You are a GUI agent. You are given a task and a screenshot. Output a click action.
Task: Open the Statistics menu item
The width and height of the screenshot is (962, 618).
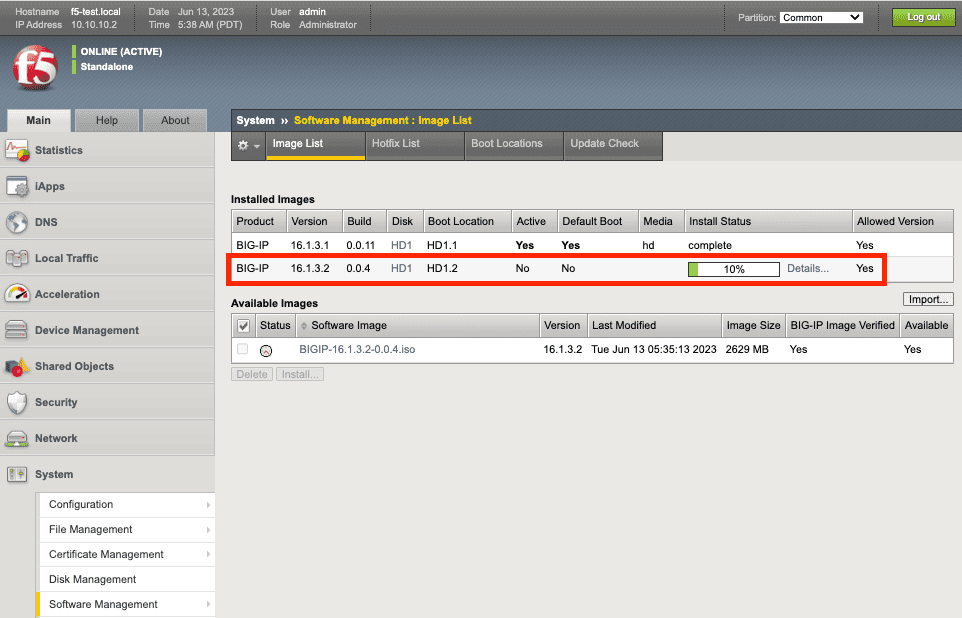coord(107,150)
